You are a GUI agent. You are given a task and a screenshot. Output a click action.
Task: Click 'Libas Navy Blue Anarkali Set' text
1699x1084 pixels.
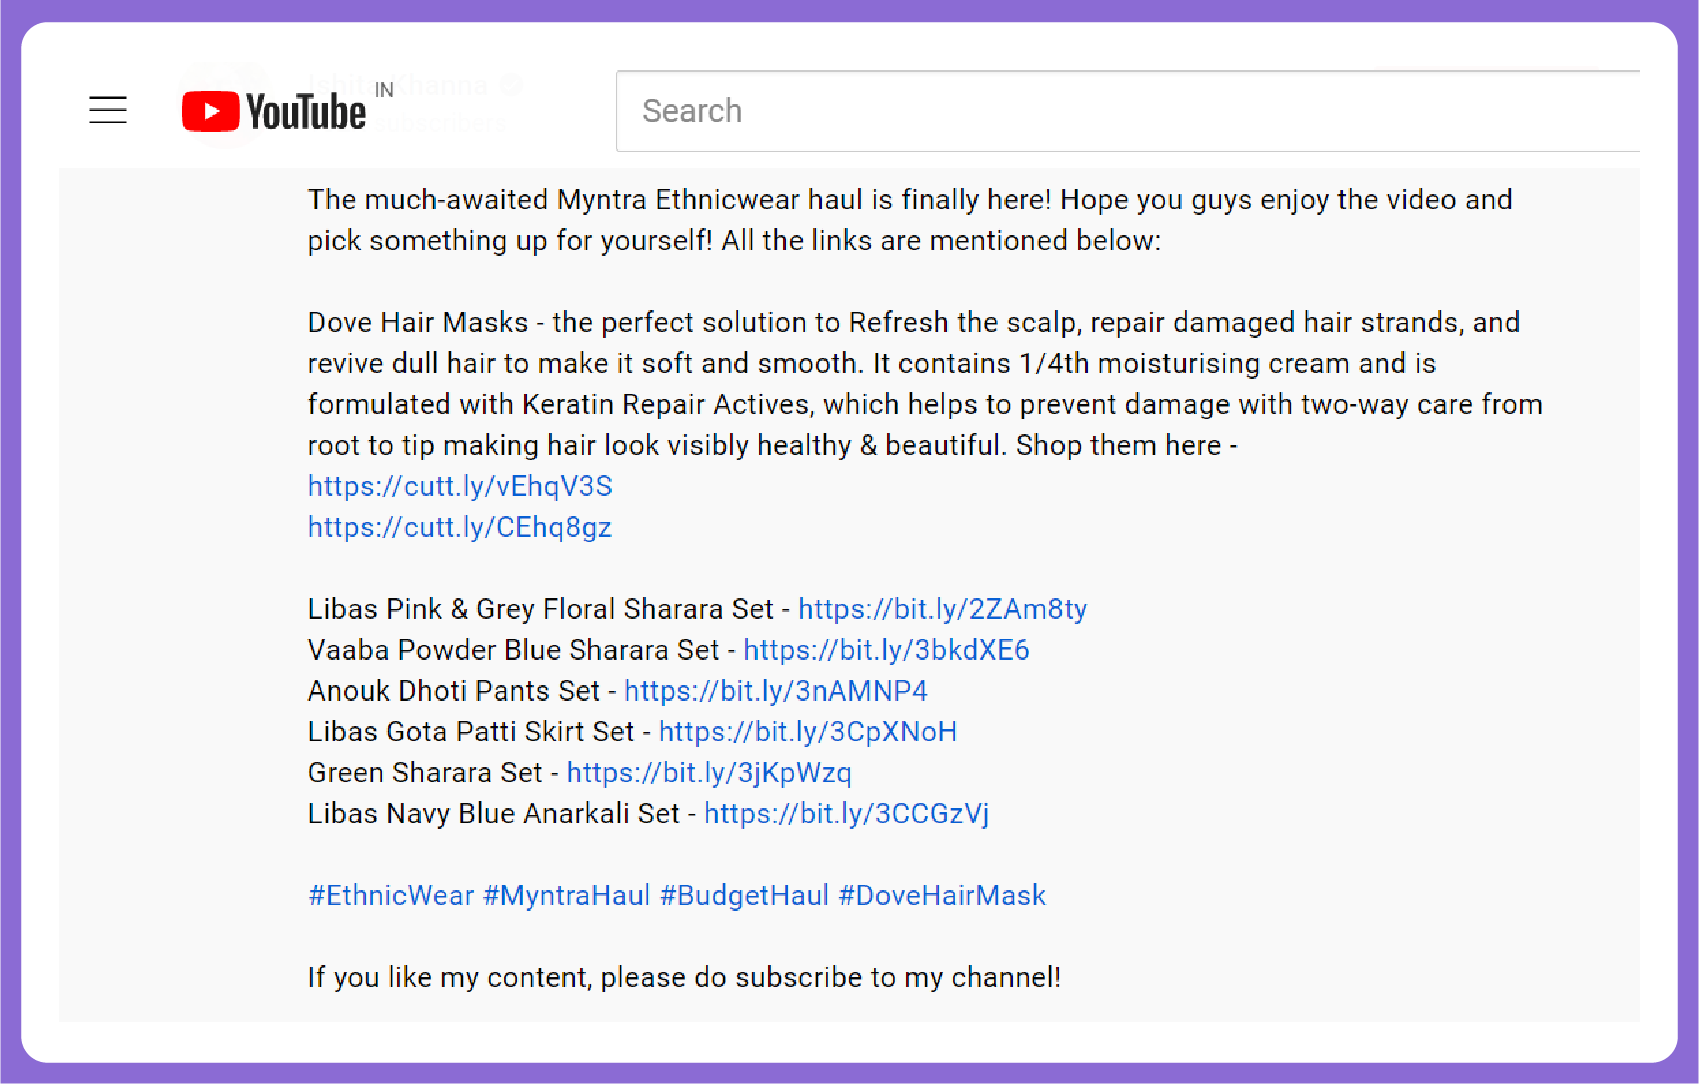(x=494, y=814)
